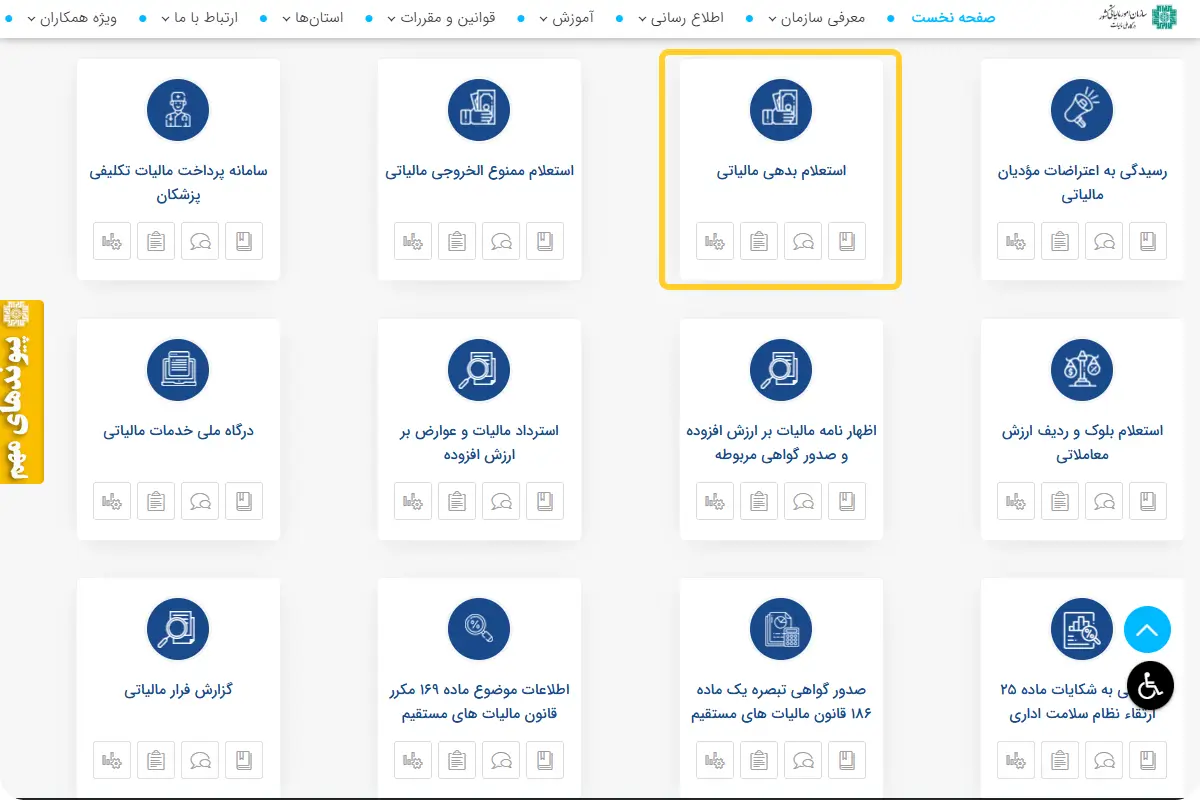This screenshot has height=800, width=1200.
Task: Click the blue scroll-to-top arrow button
Action: pos(1148,630)
